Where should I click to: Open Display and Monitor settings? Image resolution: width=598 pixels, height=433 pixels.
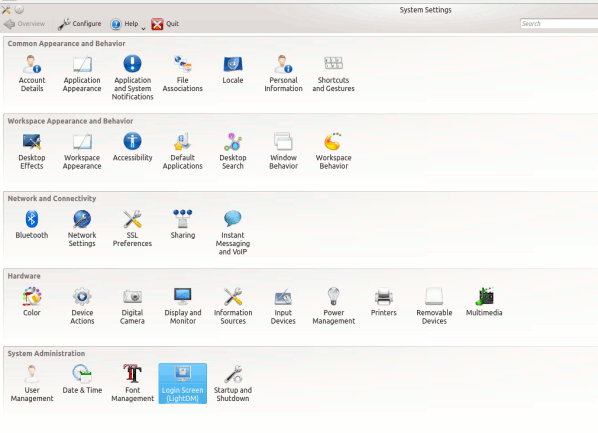point(183,306)
